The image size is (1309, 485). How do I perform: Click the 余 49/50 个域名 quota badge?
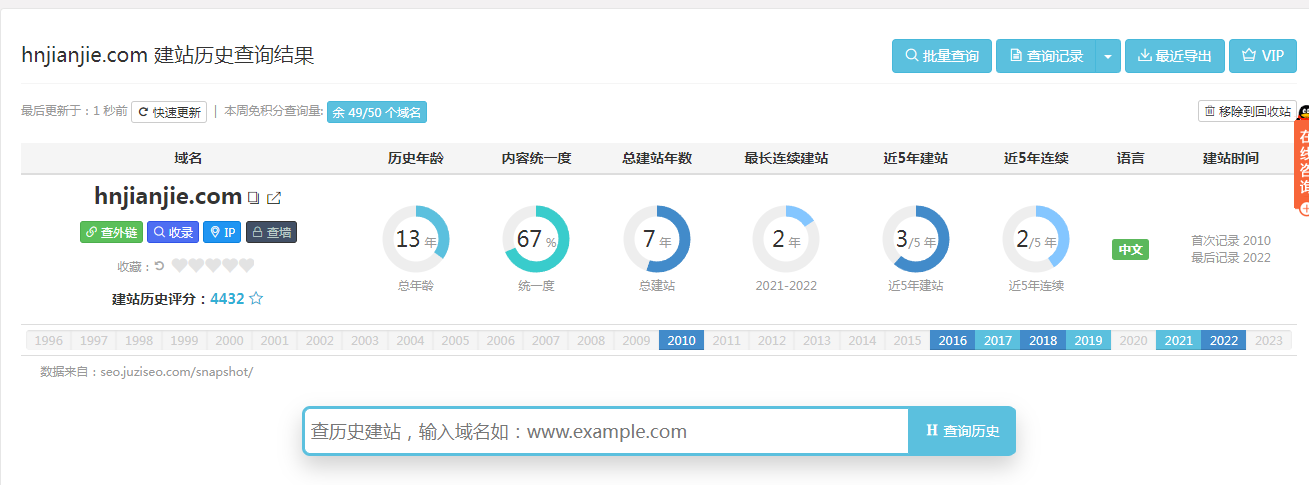pyautogui.click(x=377, y=112)
